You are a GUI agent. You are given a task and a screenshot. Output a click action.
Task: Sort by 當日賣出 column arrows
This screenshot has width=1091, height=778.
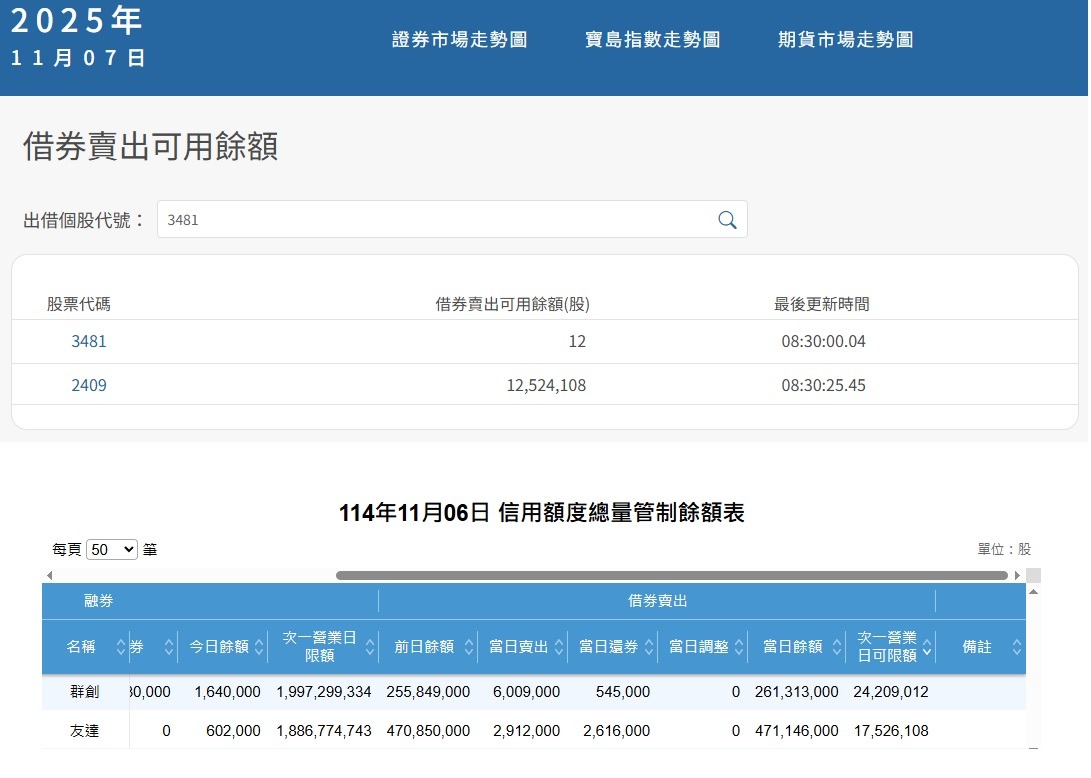(x=558, y=647)
